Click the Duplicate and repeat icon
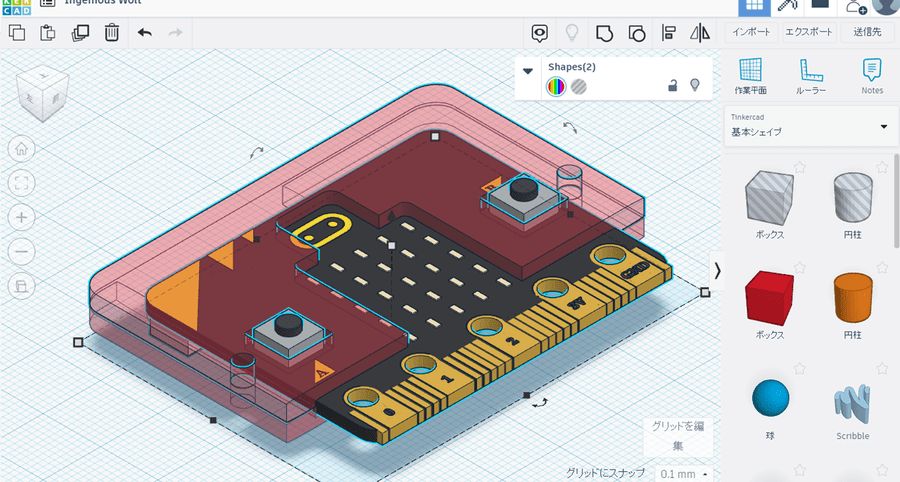Screen dimensions: 900x482 coord(80,33)
